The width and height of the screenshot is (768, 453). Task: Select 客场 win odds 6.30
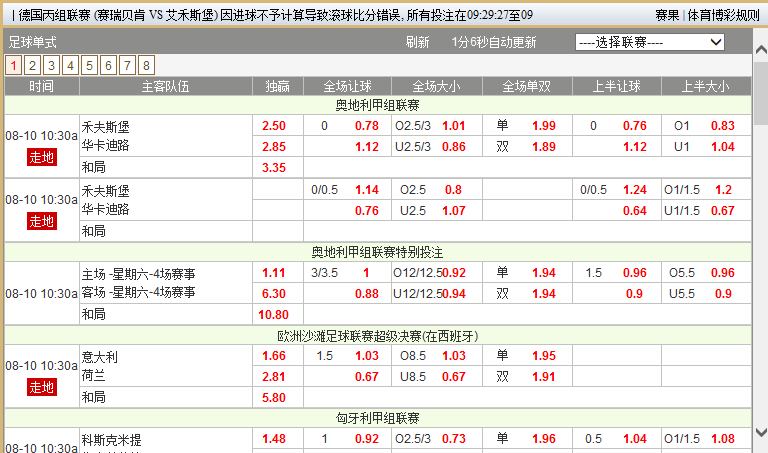[274, 293]
